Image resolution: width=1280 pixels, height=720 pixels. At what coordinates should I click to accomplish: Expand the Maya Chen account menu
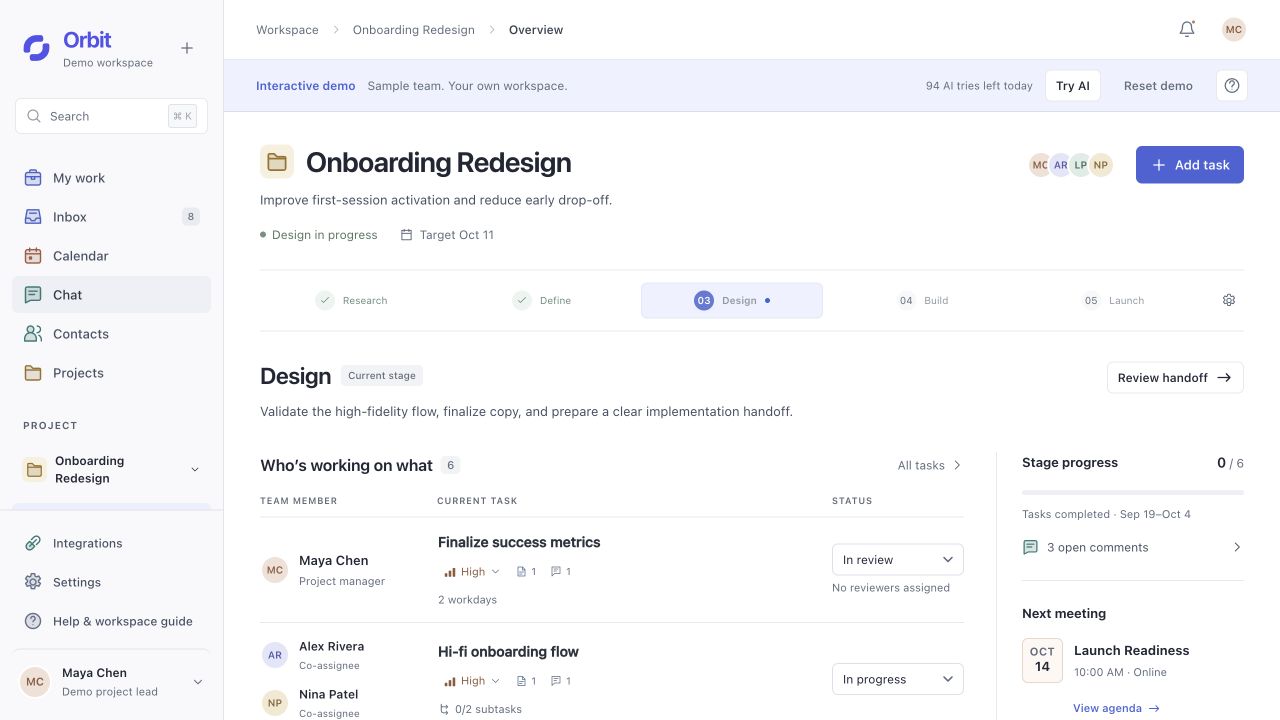coord(198,682)
